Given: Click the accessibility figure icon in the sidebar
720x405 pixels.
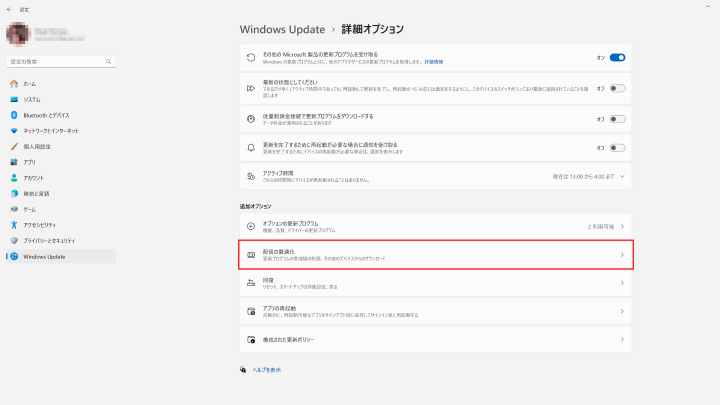Looking at the screenshot, I should [14, 225].
